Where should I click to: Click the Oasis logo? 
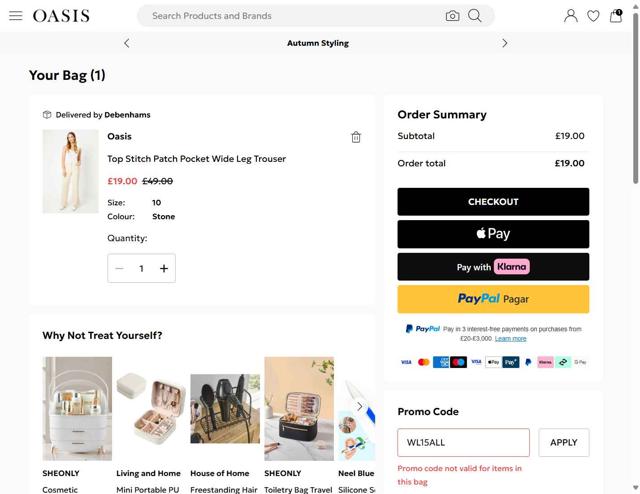pos(61,16)
